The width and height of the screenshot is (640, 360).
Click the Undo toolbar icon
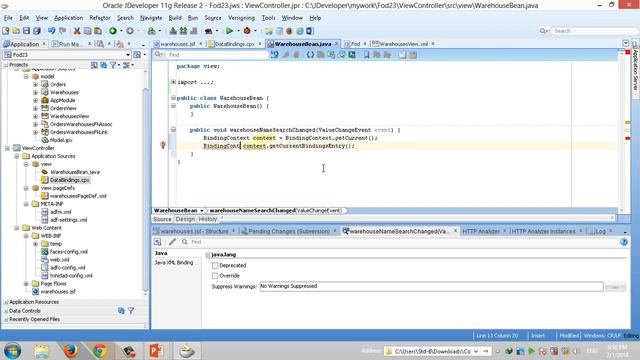[x=51, y=31]
